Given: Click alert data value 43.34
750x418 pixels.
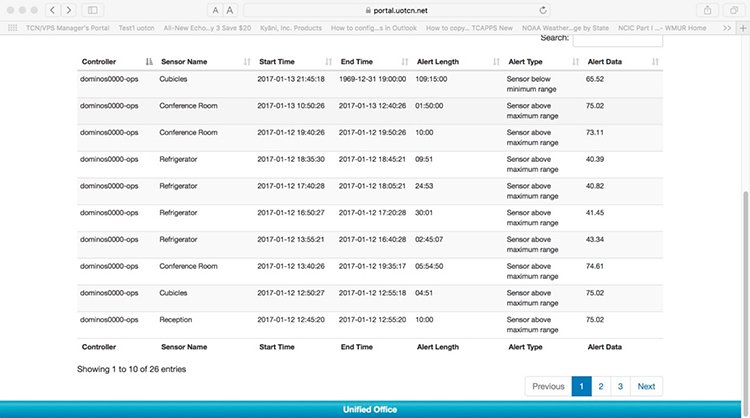Looking at the screenshot, I should point(595,240).
